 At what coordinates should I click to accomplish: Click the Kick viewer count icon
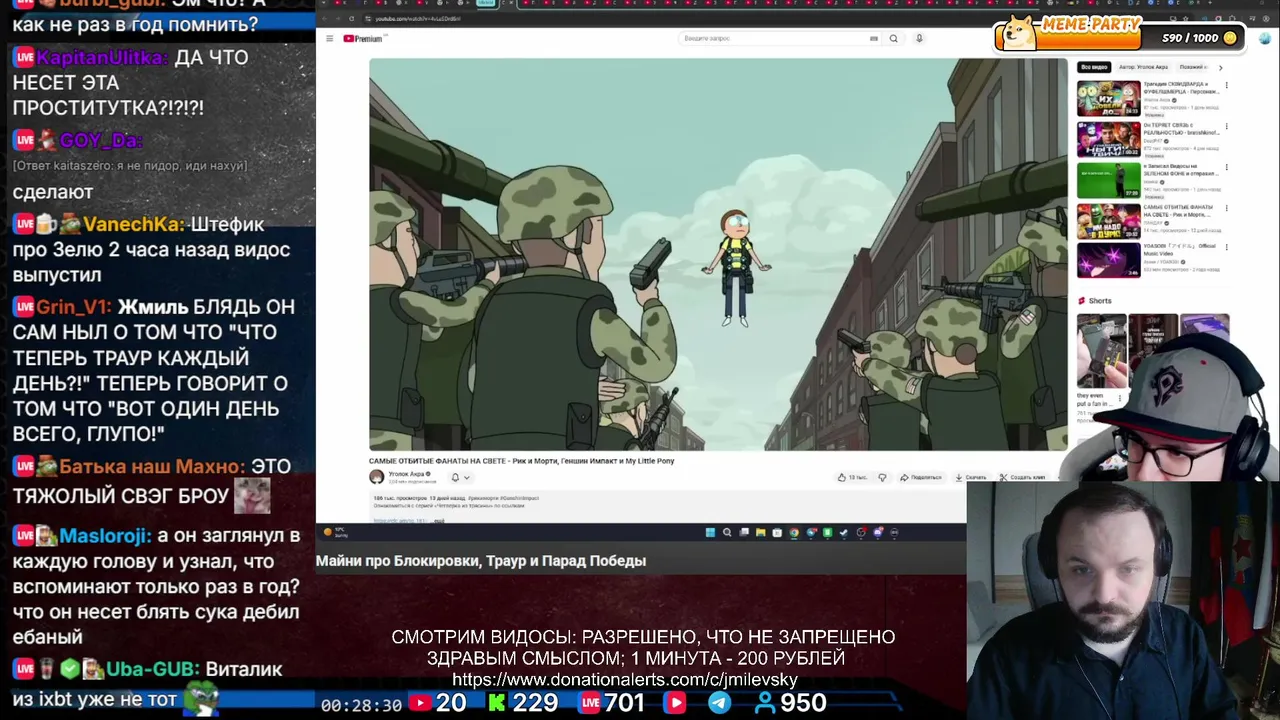point(496,703)
